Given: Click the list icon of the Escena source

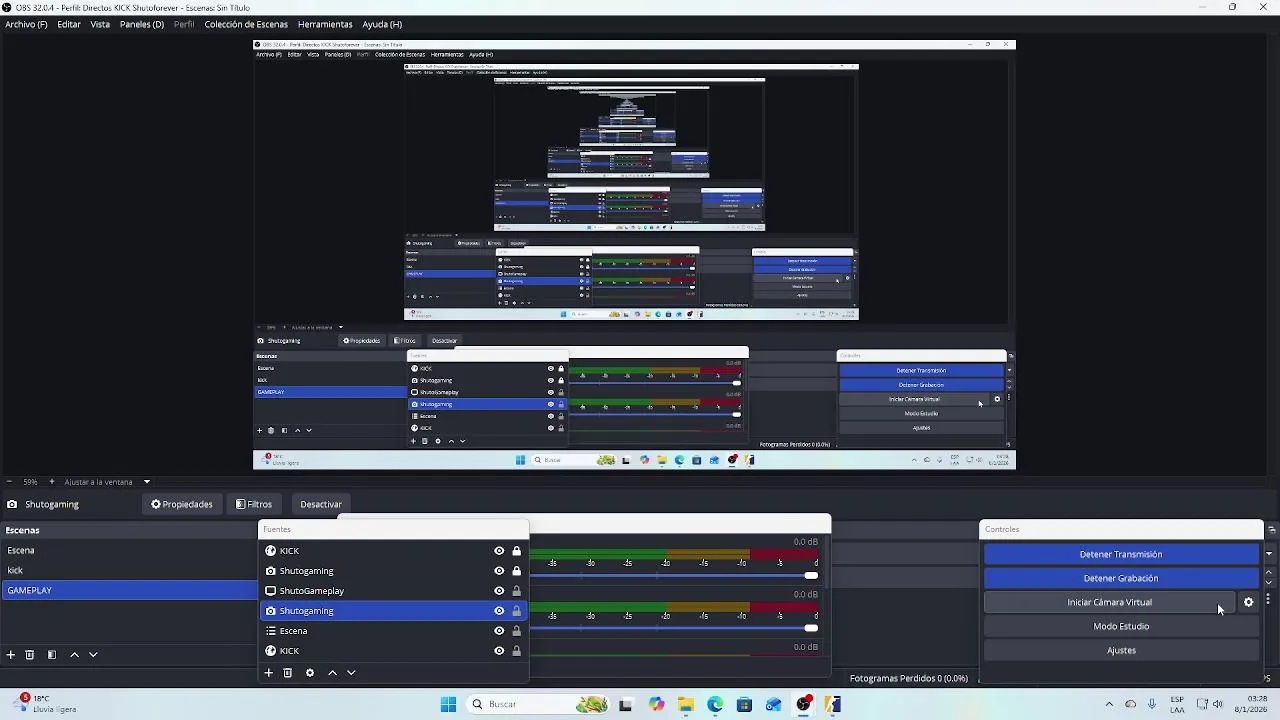Looking at the screenshot, I should pyautogui.click(x=270, y=631).
